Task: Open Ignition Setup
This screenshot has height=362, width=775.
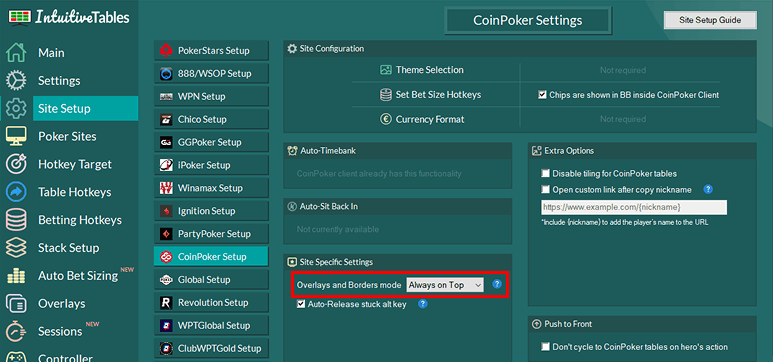Action: coord(211,211)
